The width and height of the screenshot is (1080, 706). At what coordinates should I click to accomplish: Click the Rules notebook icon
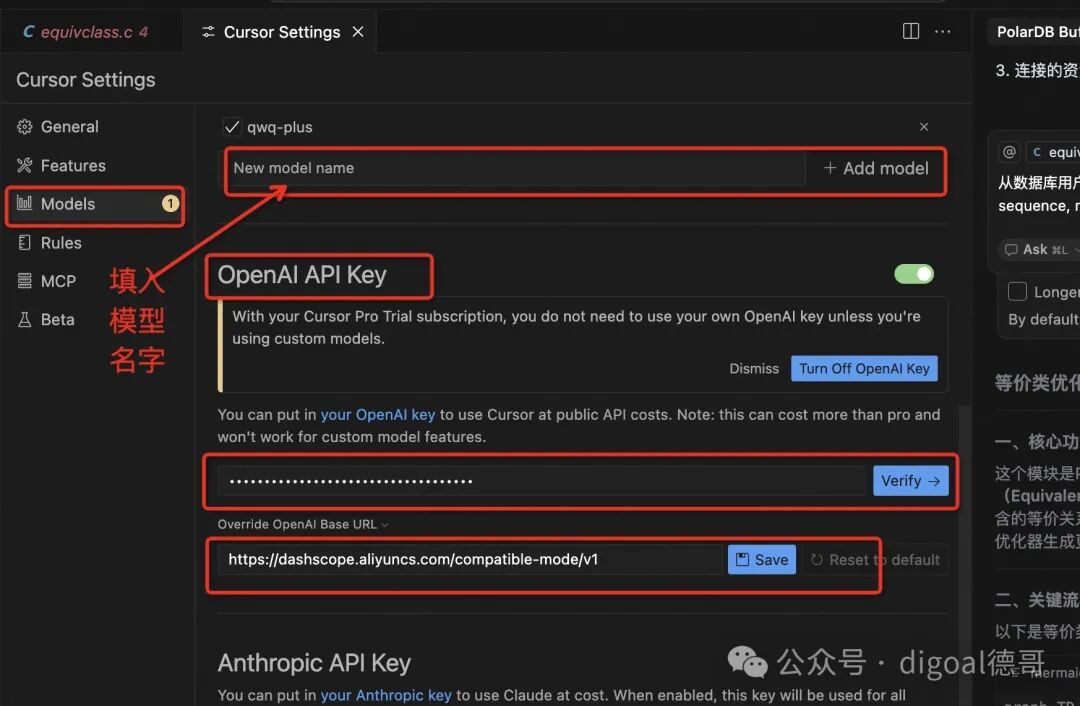point(25,242)
